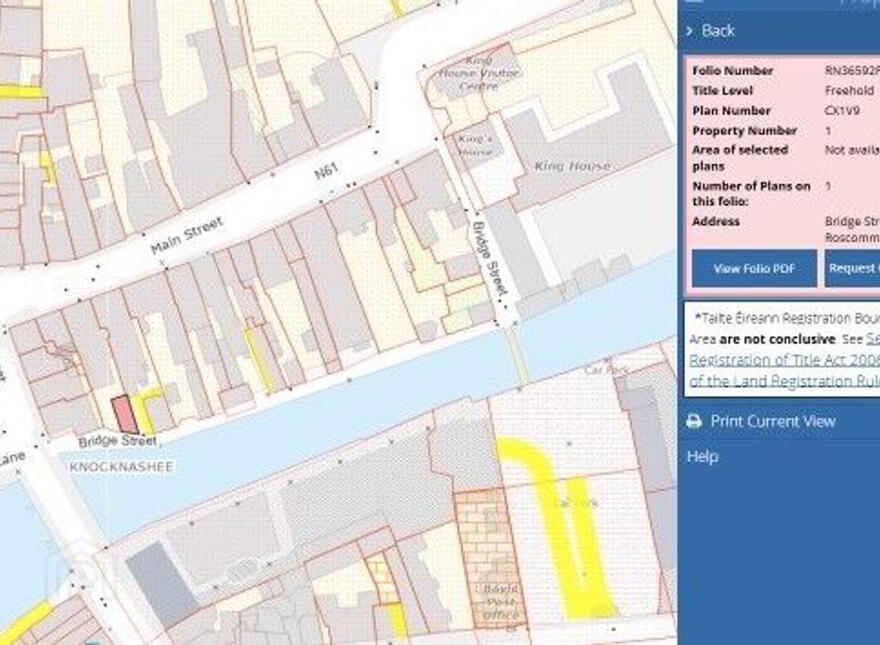Click the Request button next to View Folio PDF

[852, 268]
